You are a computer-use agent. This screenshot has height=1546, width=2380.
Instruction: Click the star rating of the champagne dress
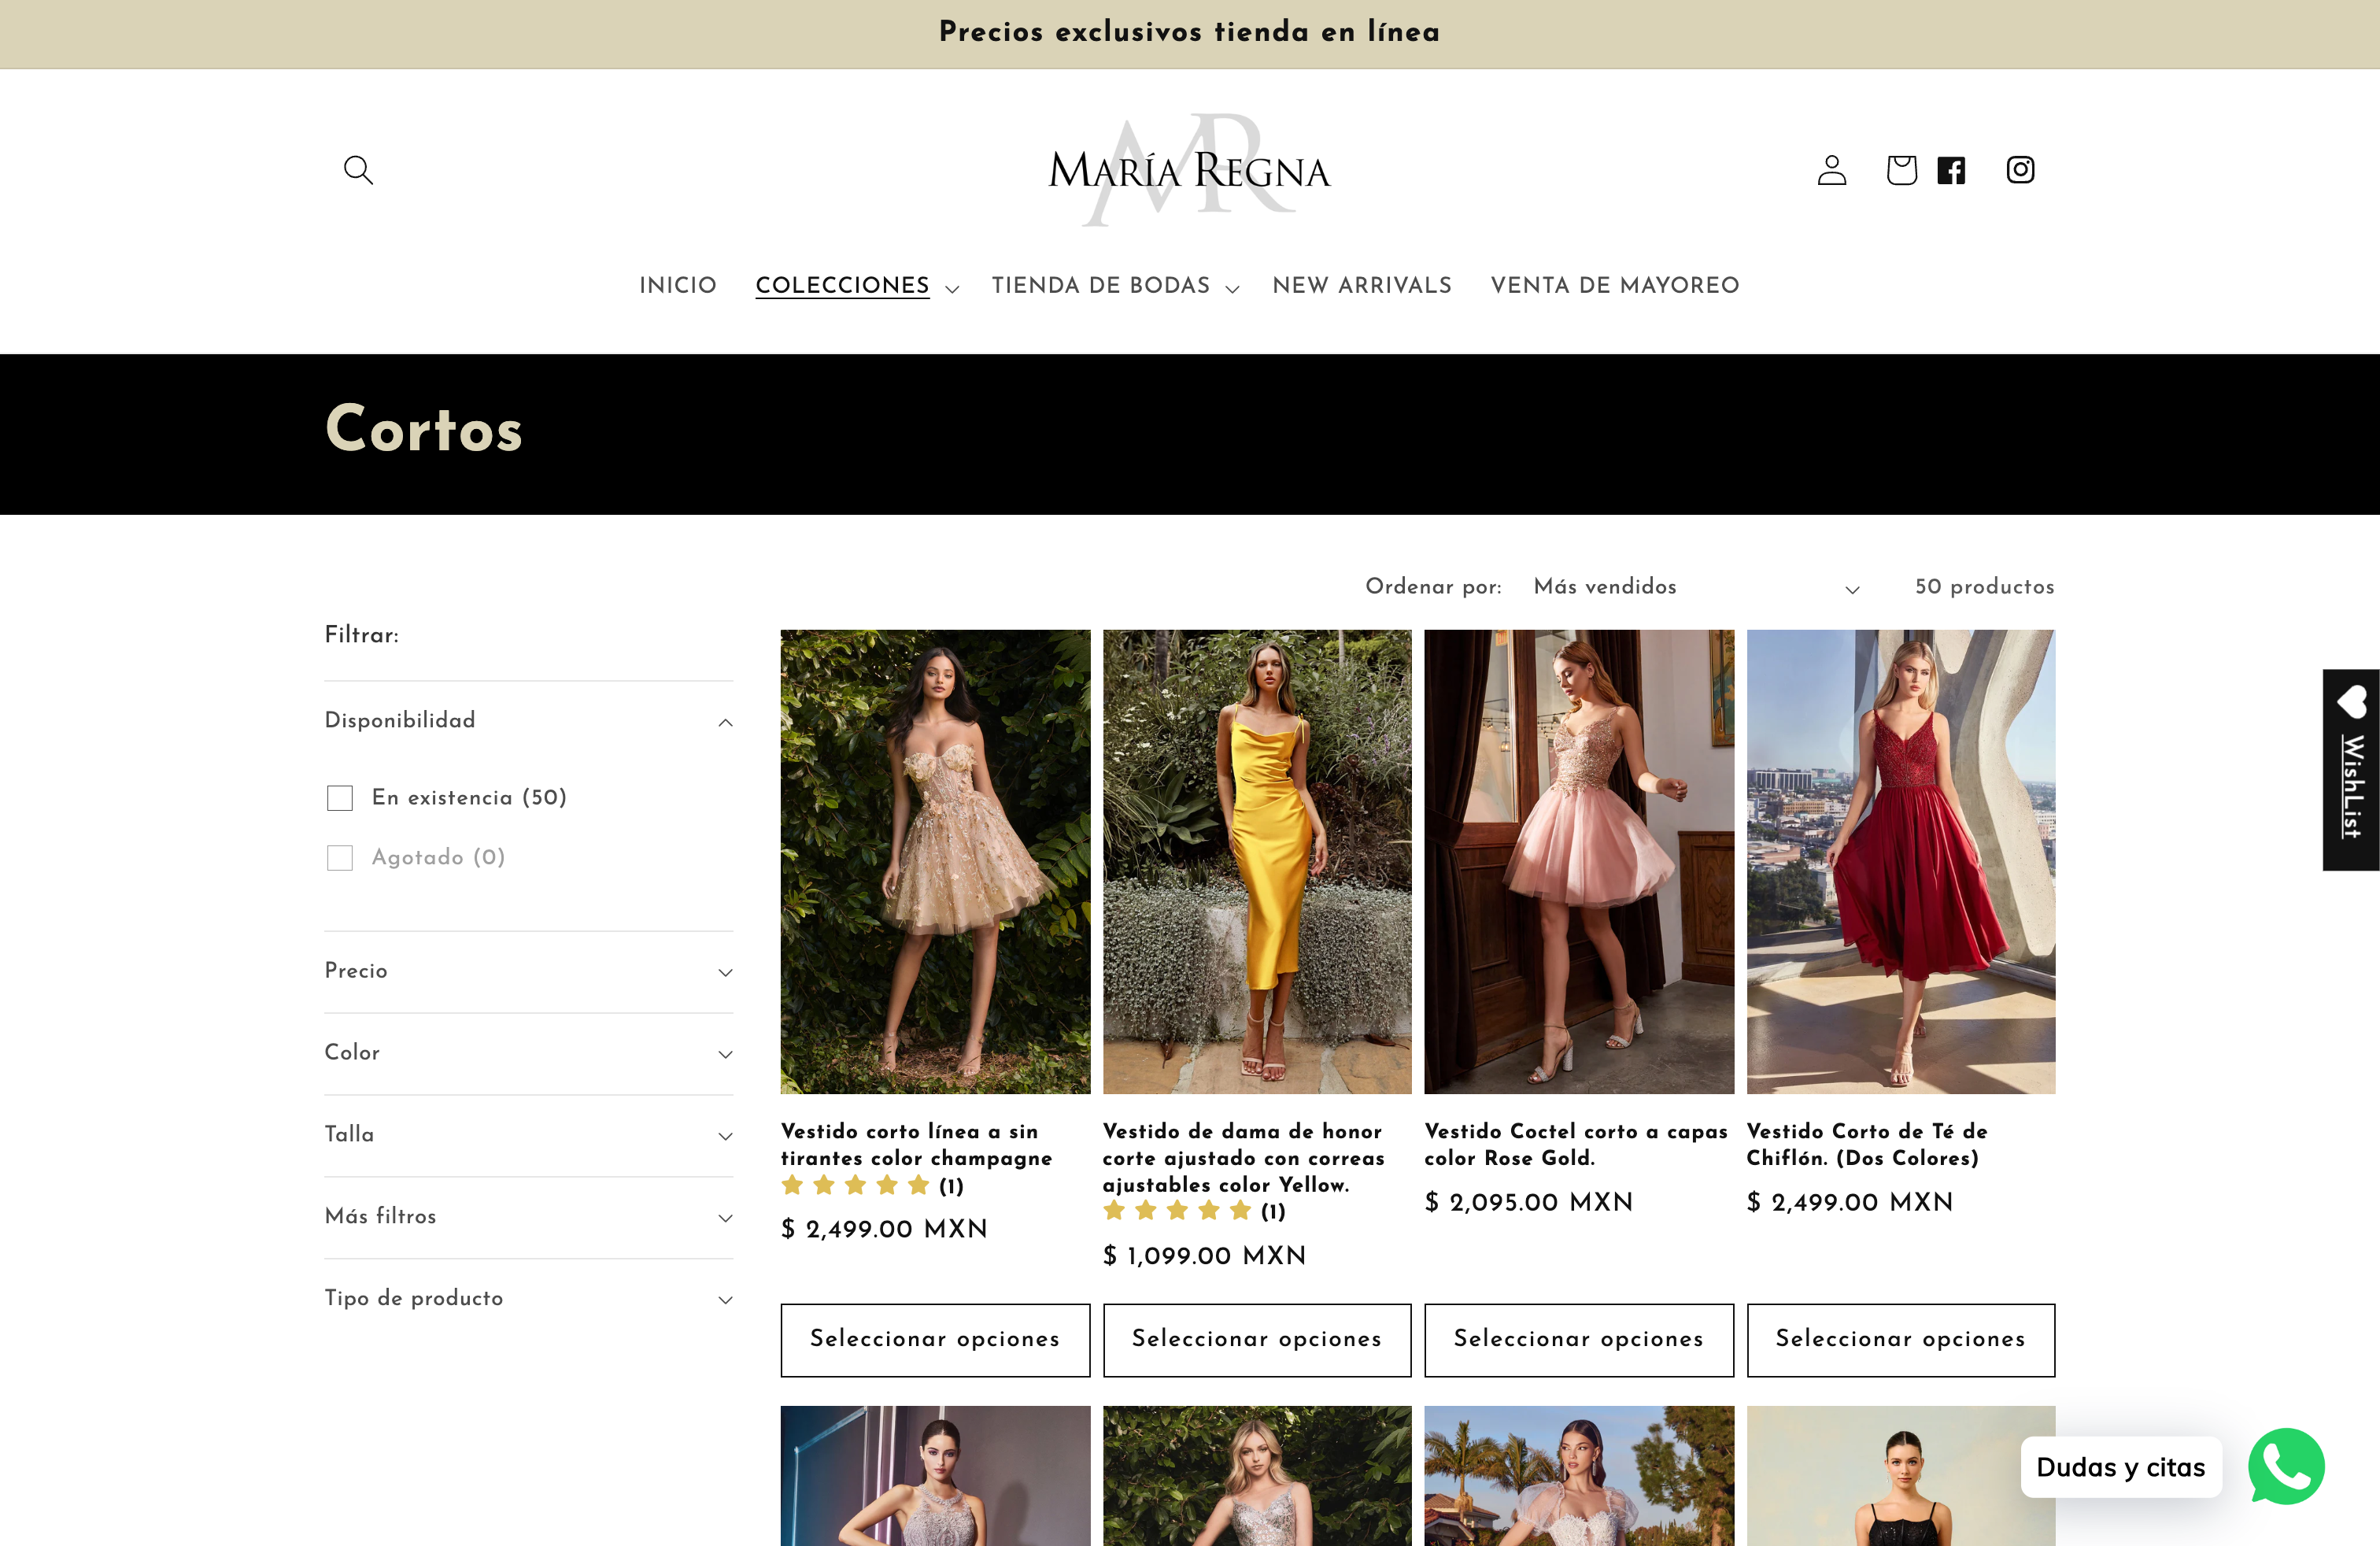click(x=856, y=1186)
